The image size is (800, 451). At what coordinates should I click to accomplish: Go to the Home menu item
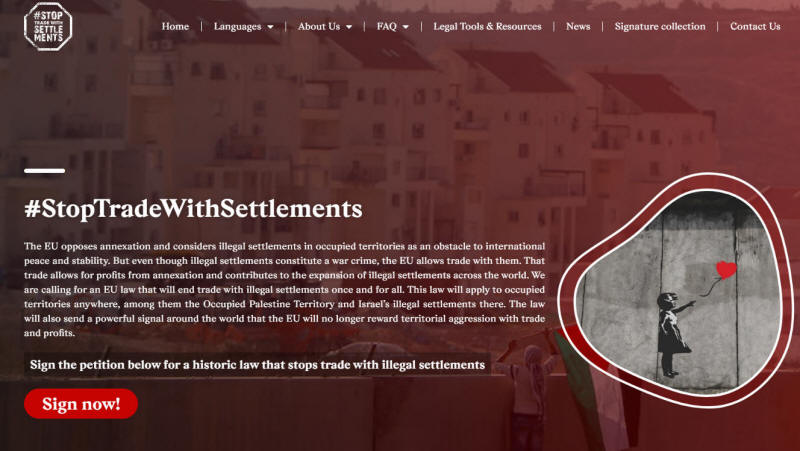click(175, 27)
